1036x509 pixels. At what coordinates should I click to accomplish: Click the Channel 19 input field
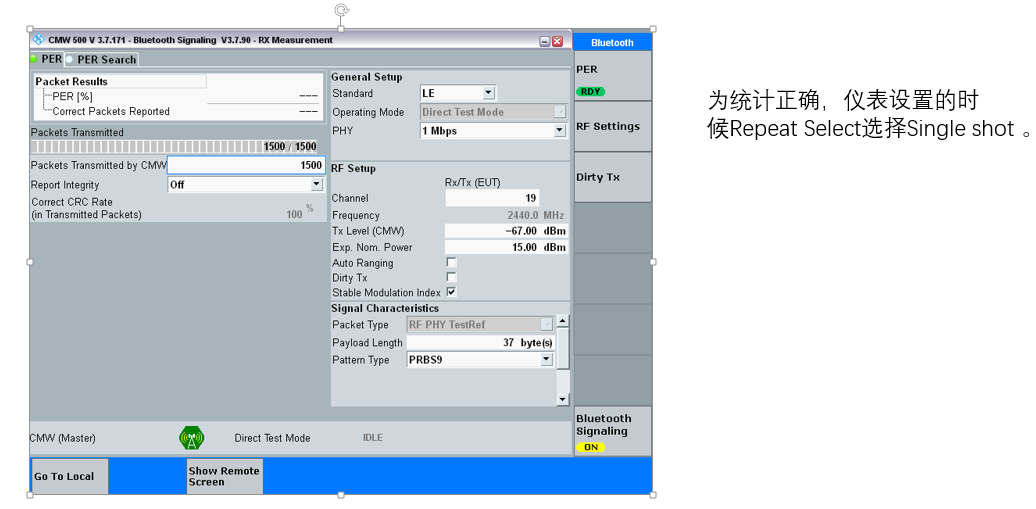point(492,198)
